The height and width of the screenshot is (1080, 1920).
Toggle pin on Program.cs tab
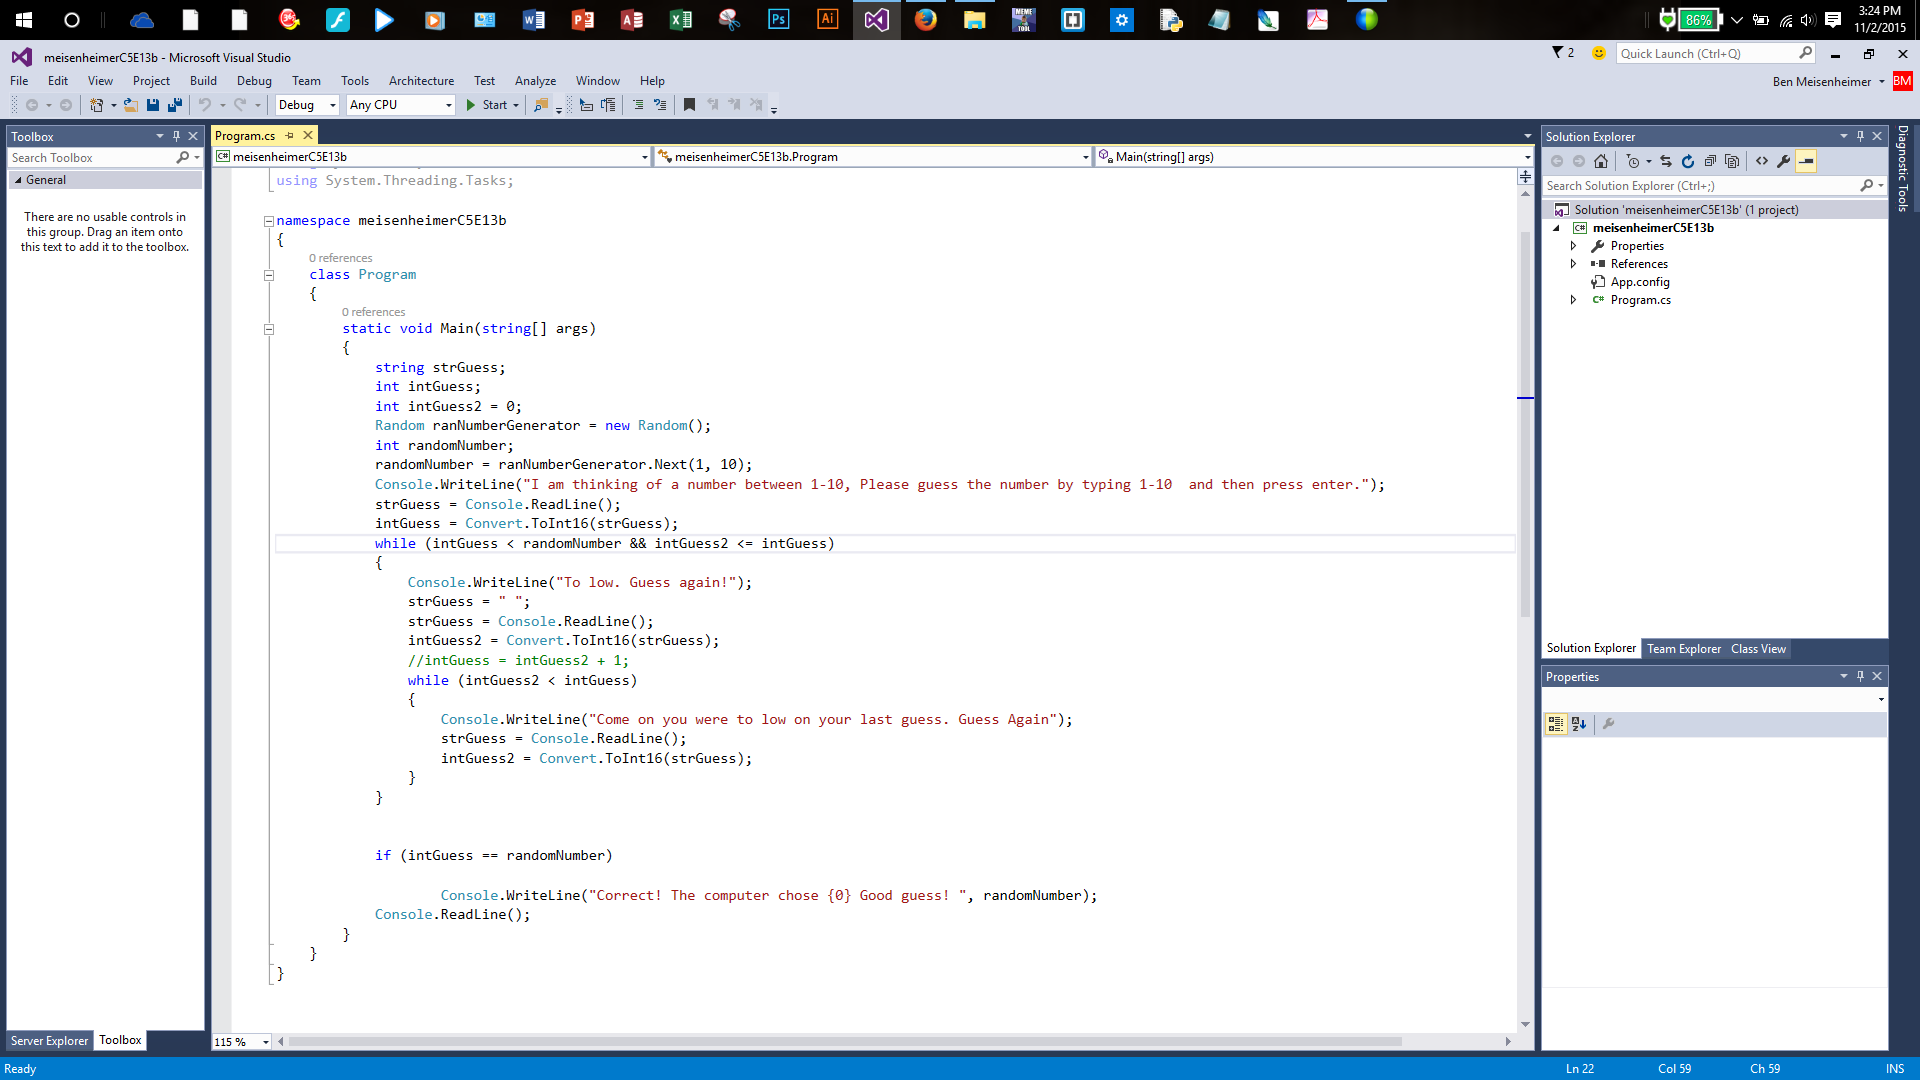click(x=290, y=136)
